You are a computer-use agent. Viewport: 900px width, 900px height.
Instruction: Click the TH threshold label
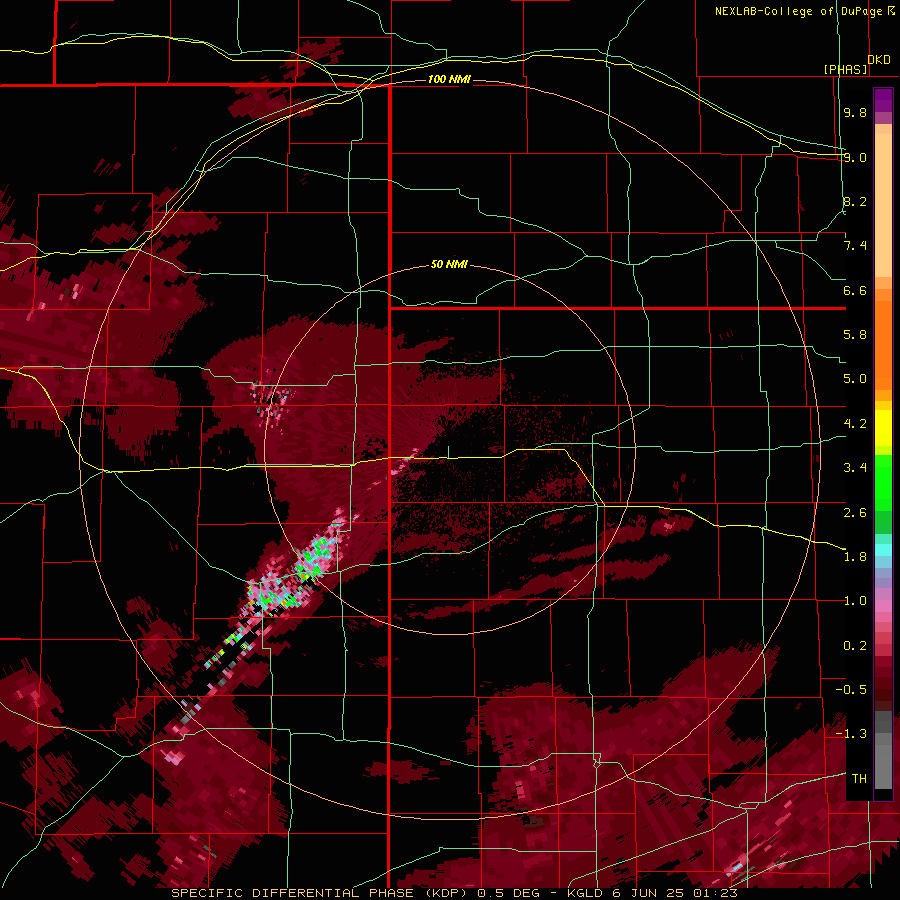coord(859,779)
